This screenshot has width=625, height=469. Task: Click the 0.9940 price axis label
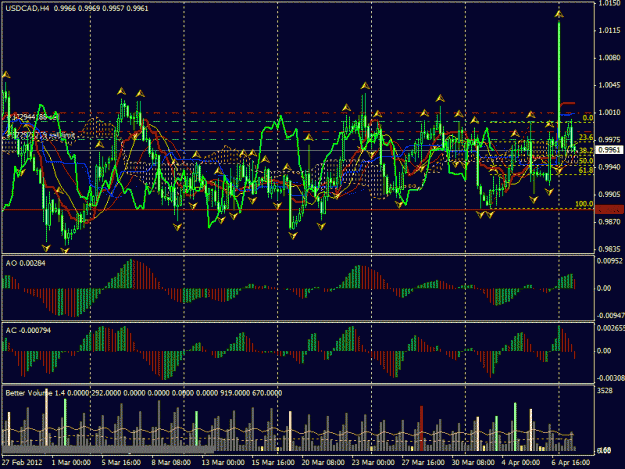coord(610,167)
